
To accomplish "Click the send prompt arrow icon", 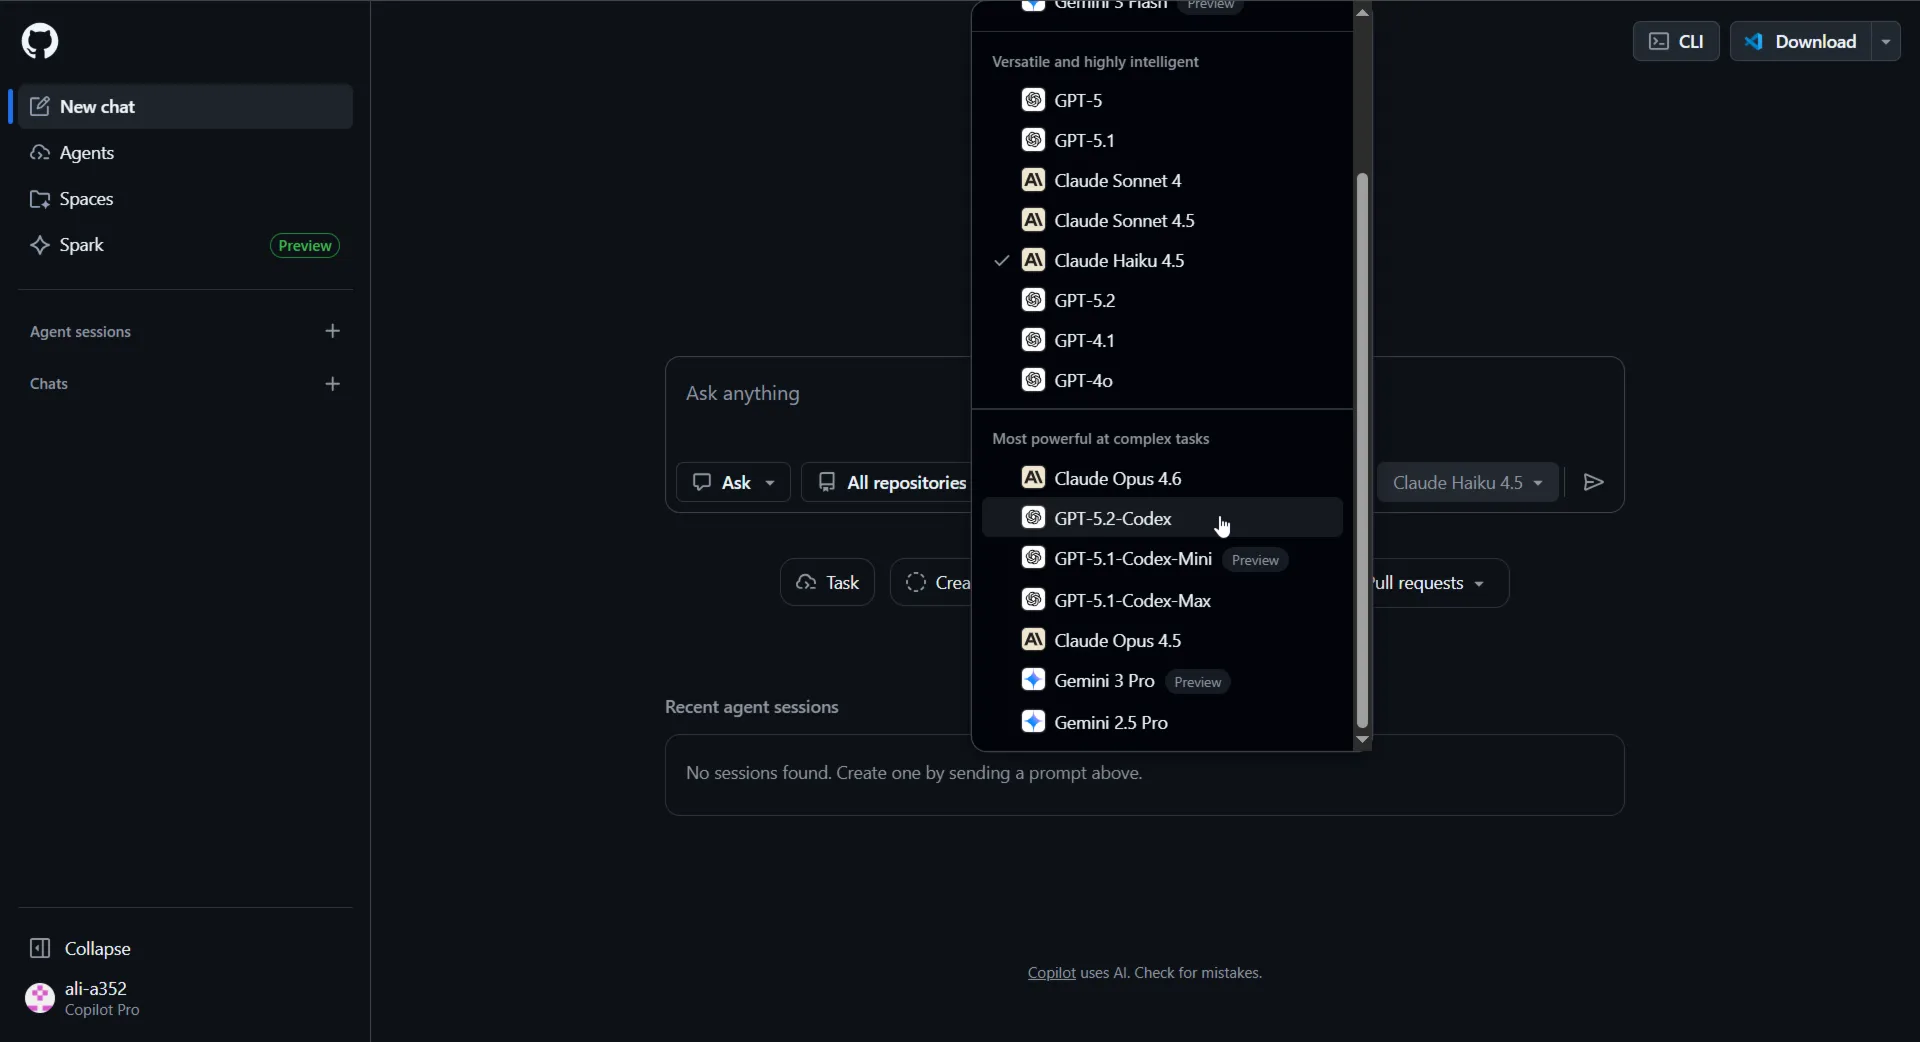I will click(1594, 483).
